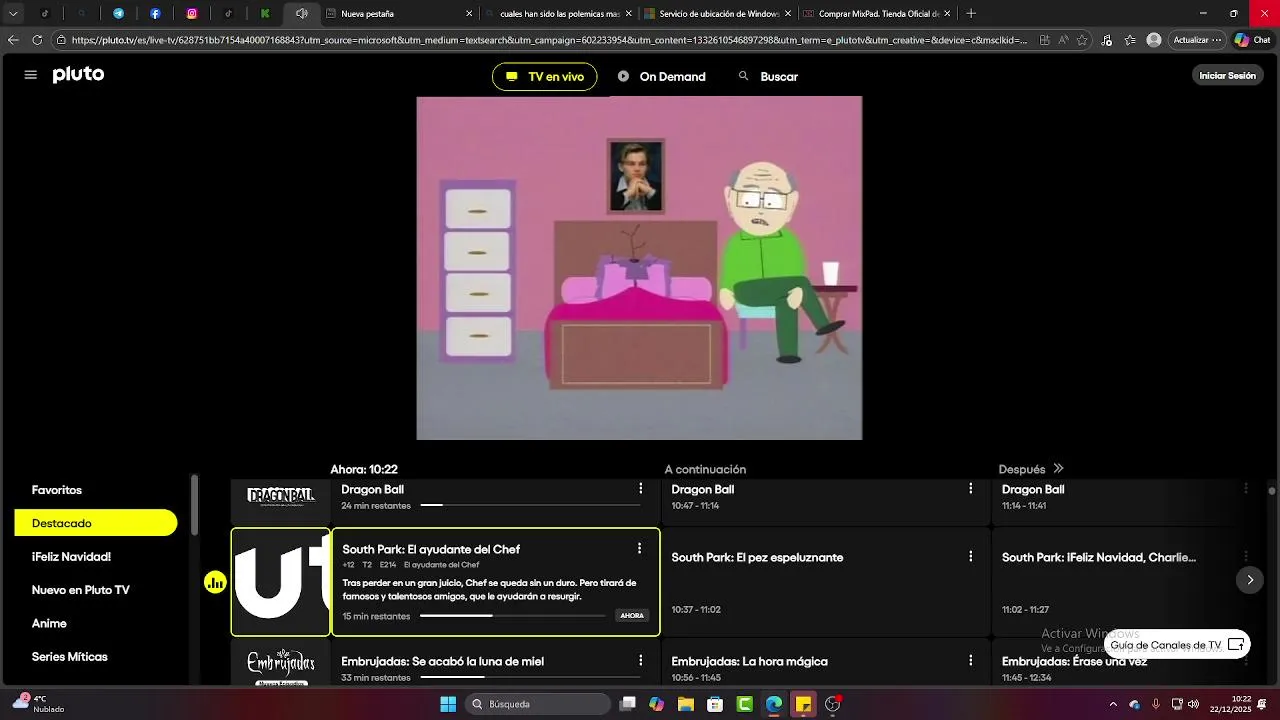Open options for Embrujadas: La hora mágica
Viewport: 1280px width, 720px height.
pos(970,661)
